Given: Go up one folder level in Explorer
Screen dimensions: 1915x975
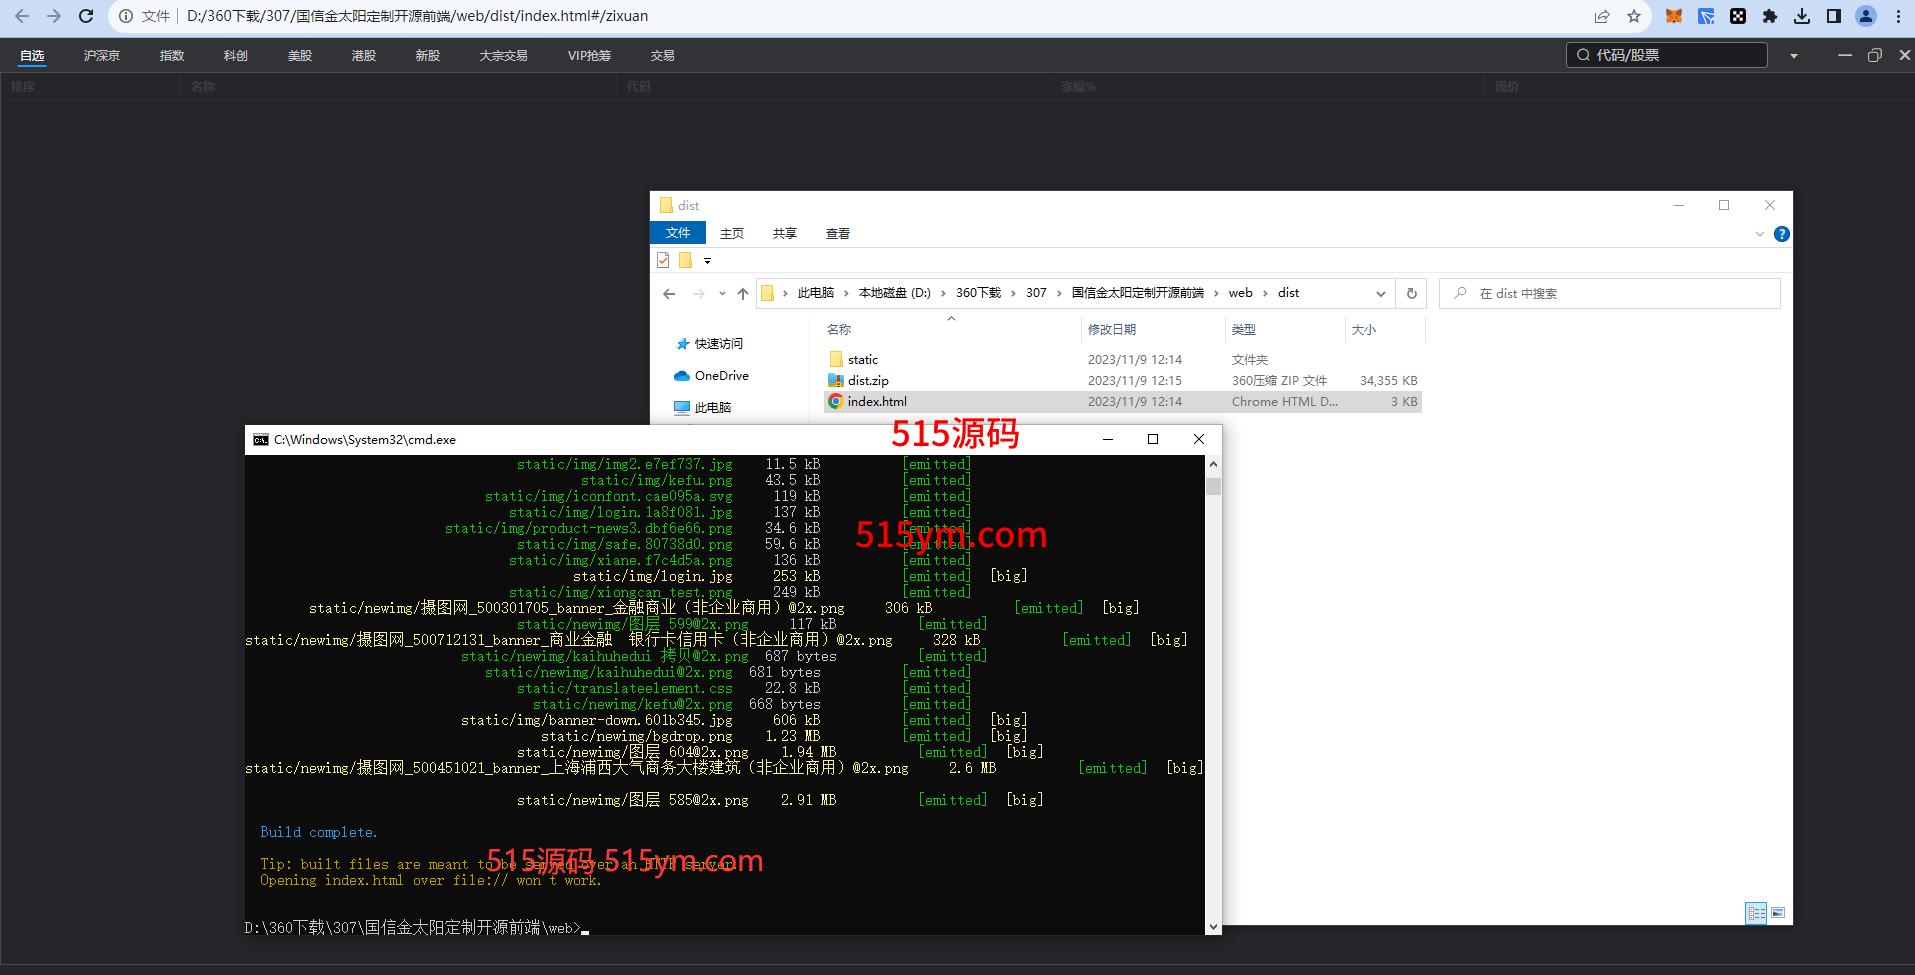Looking at the screenshot, I should (x=742, y=293).
